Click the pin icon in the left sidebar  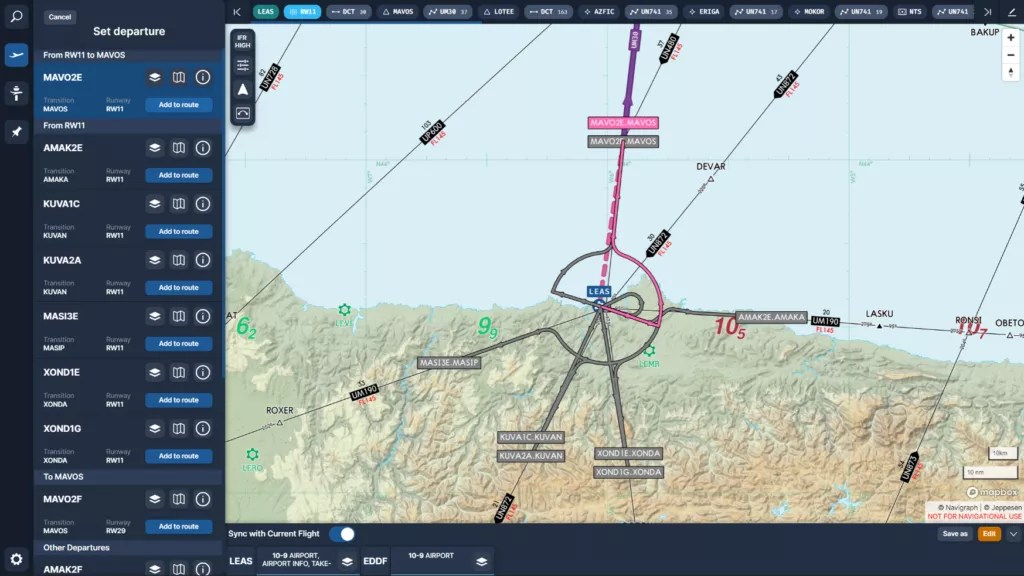[14, 130]
